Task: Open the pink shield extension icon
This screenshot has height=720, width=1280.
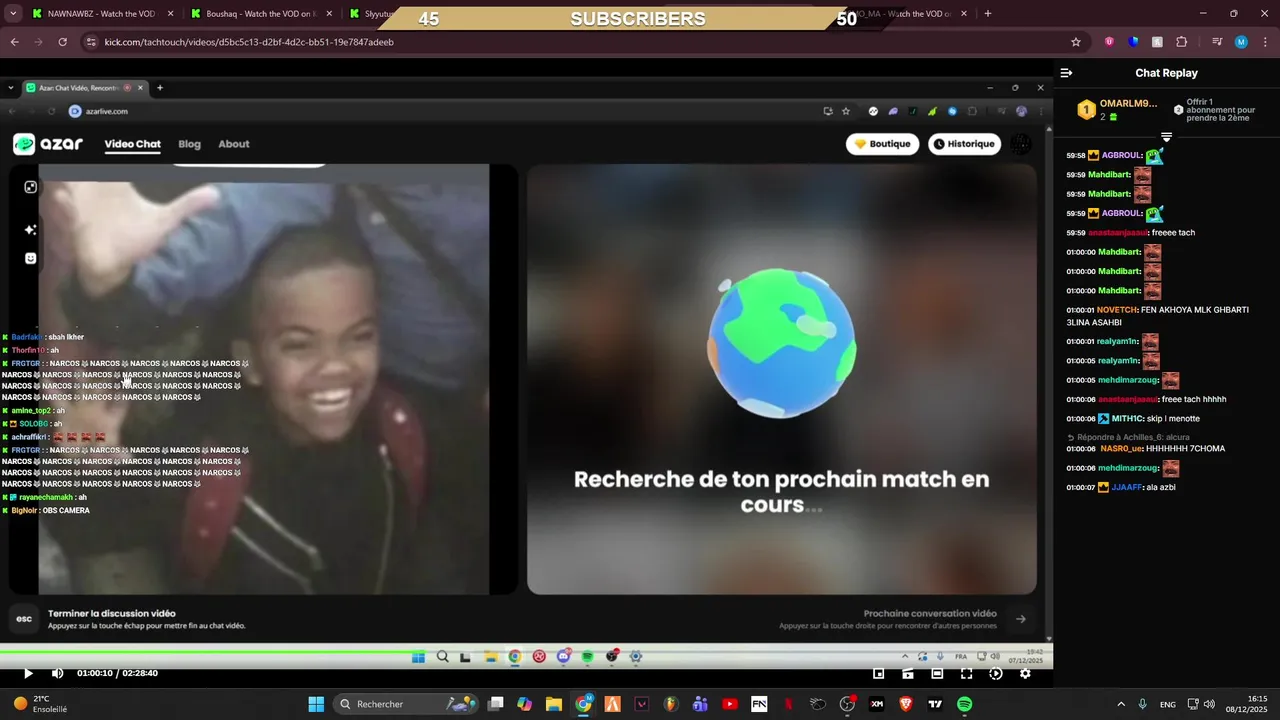Action: pos(1109,42)
